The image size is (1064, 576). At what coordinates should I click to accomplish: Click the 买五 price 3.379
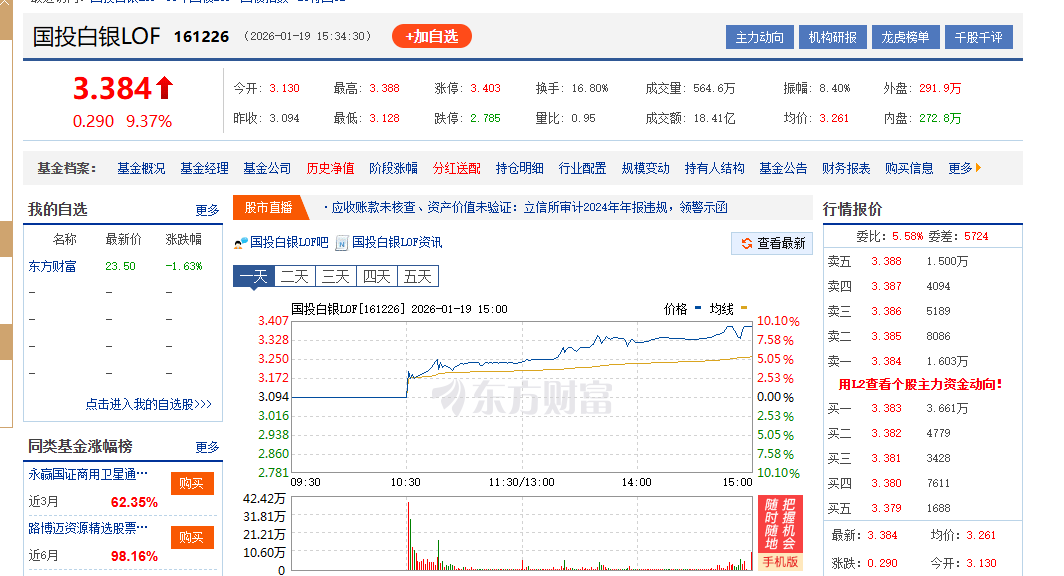[x=886, y=508]
